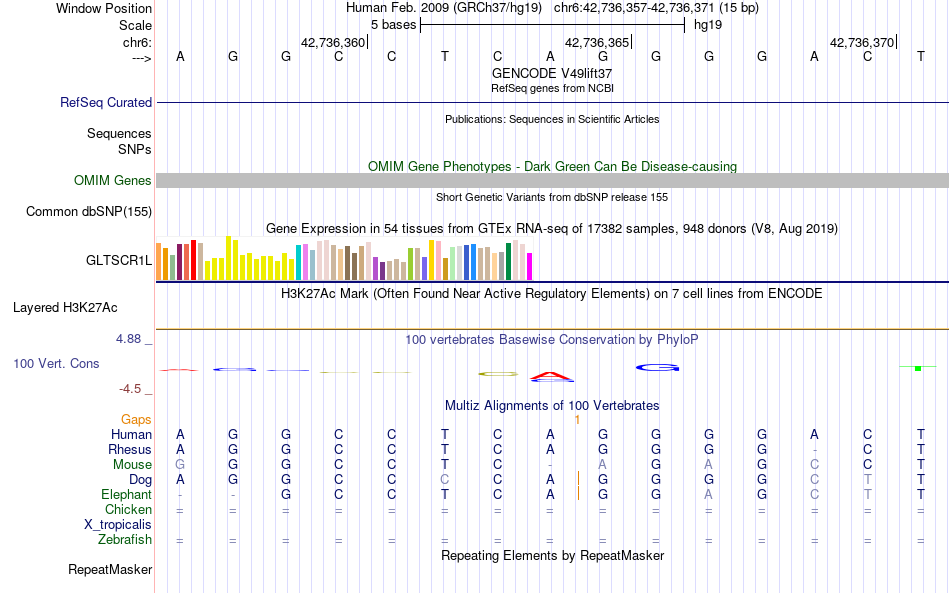Click Repeating Elements by RepeatMasker title
950x593 pixels.
[x=552, y=555]
